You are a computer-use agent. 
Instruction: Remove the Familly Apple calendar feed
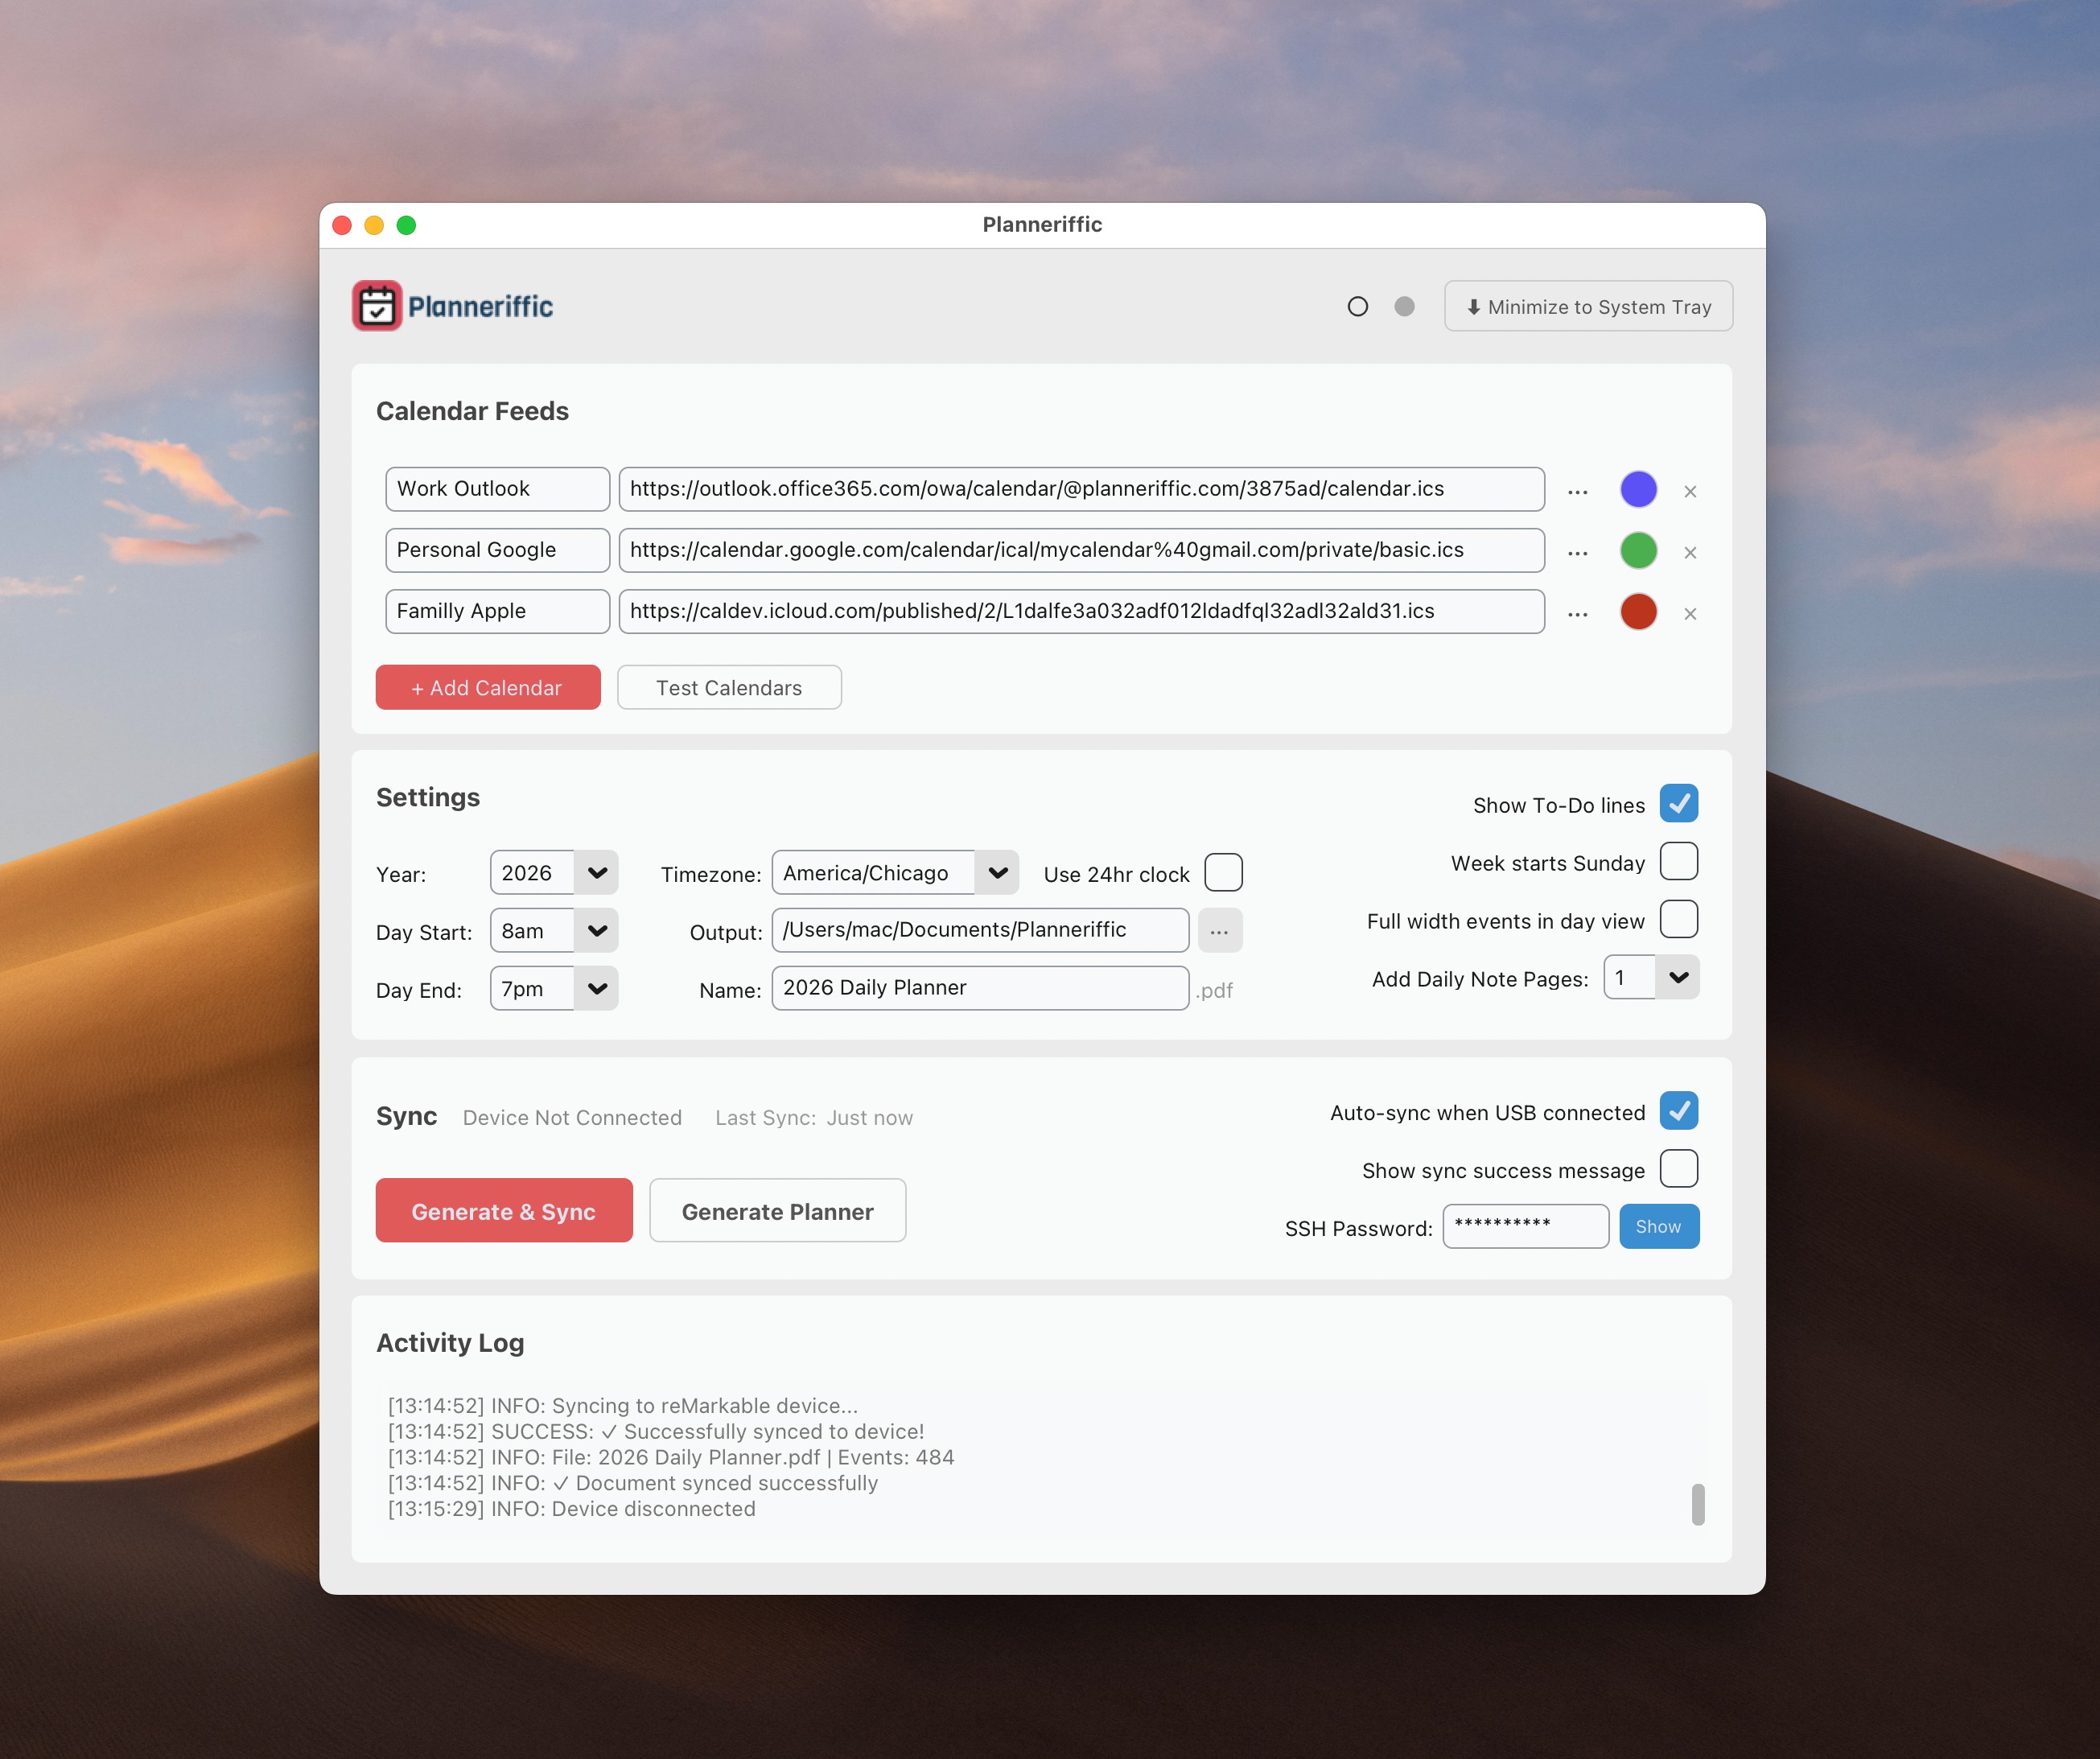[1691, 614]
